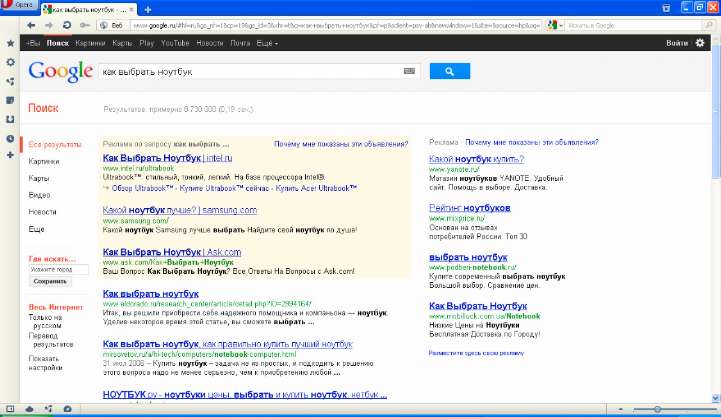Open 'выбрать ноутбук' podberi-notebook ad link
The width and height of the screenshot is (721, 417).
pos(468,257)
